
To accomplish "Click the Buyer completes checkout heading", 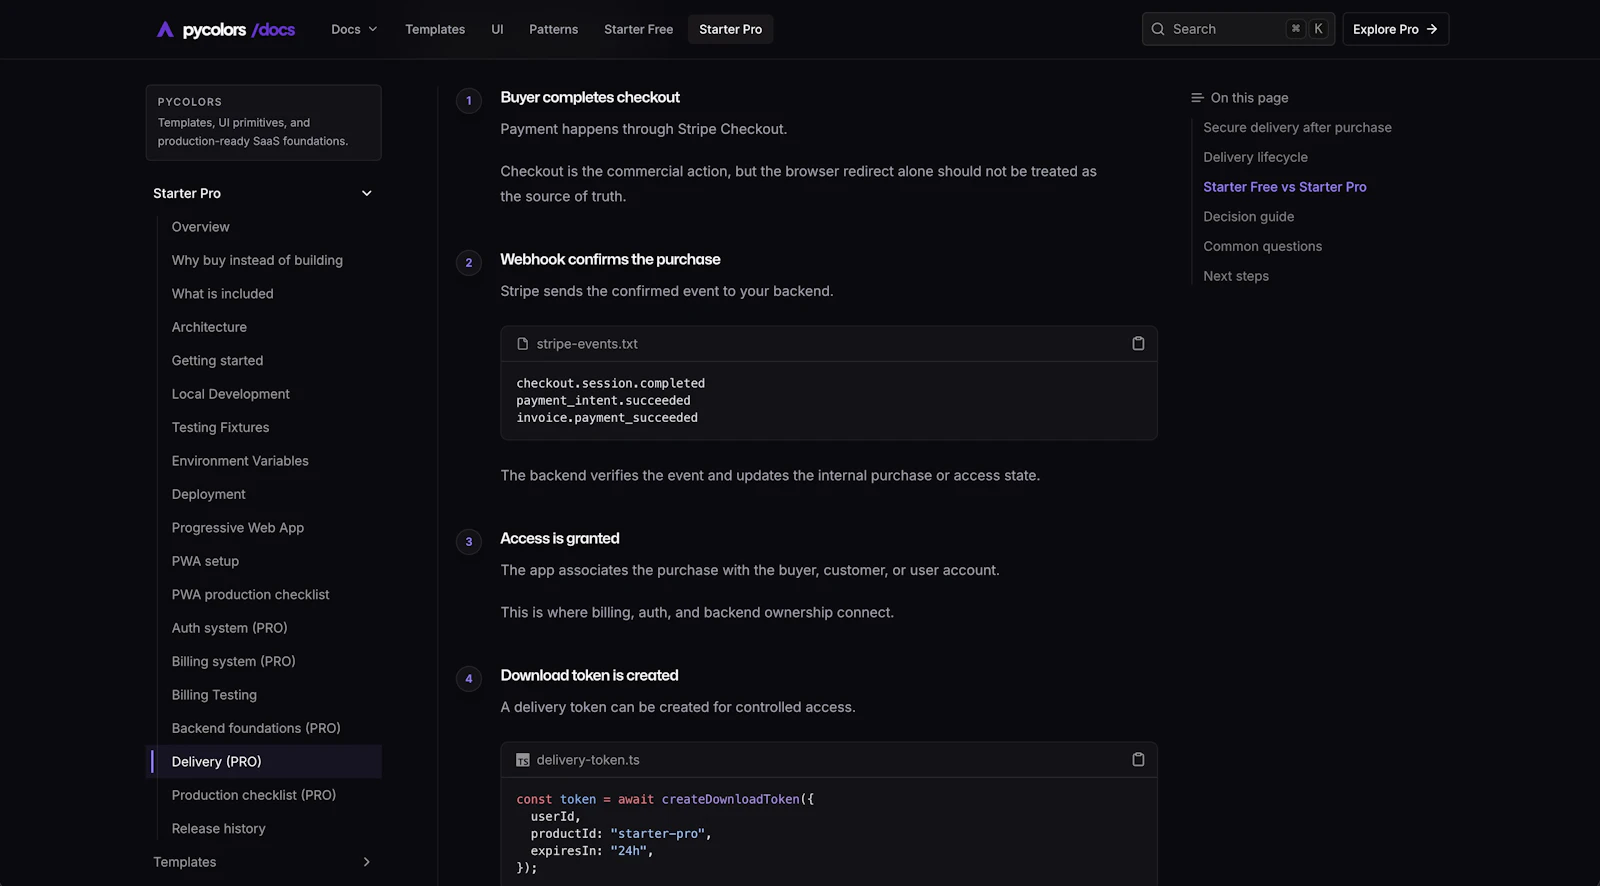I will coord(590,97).
